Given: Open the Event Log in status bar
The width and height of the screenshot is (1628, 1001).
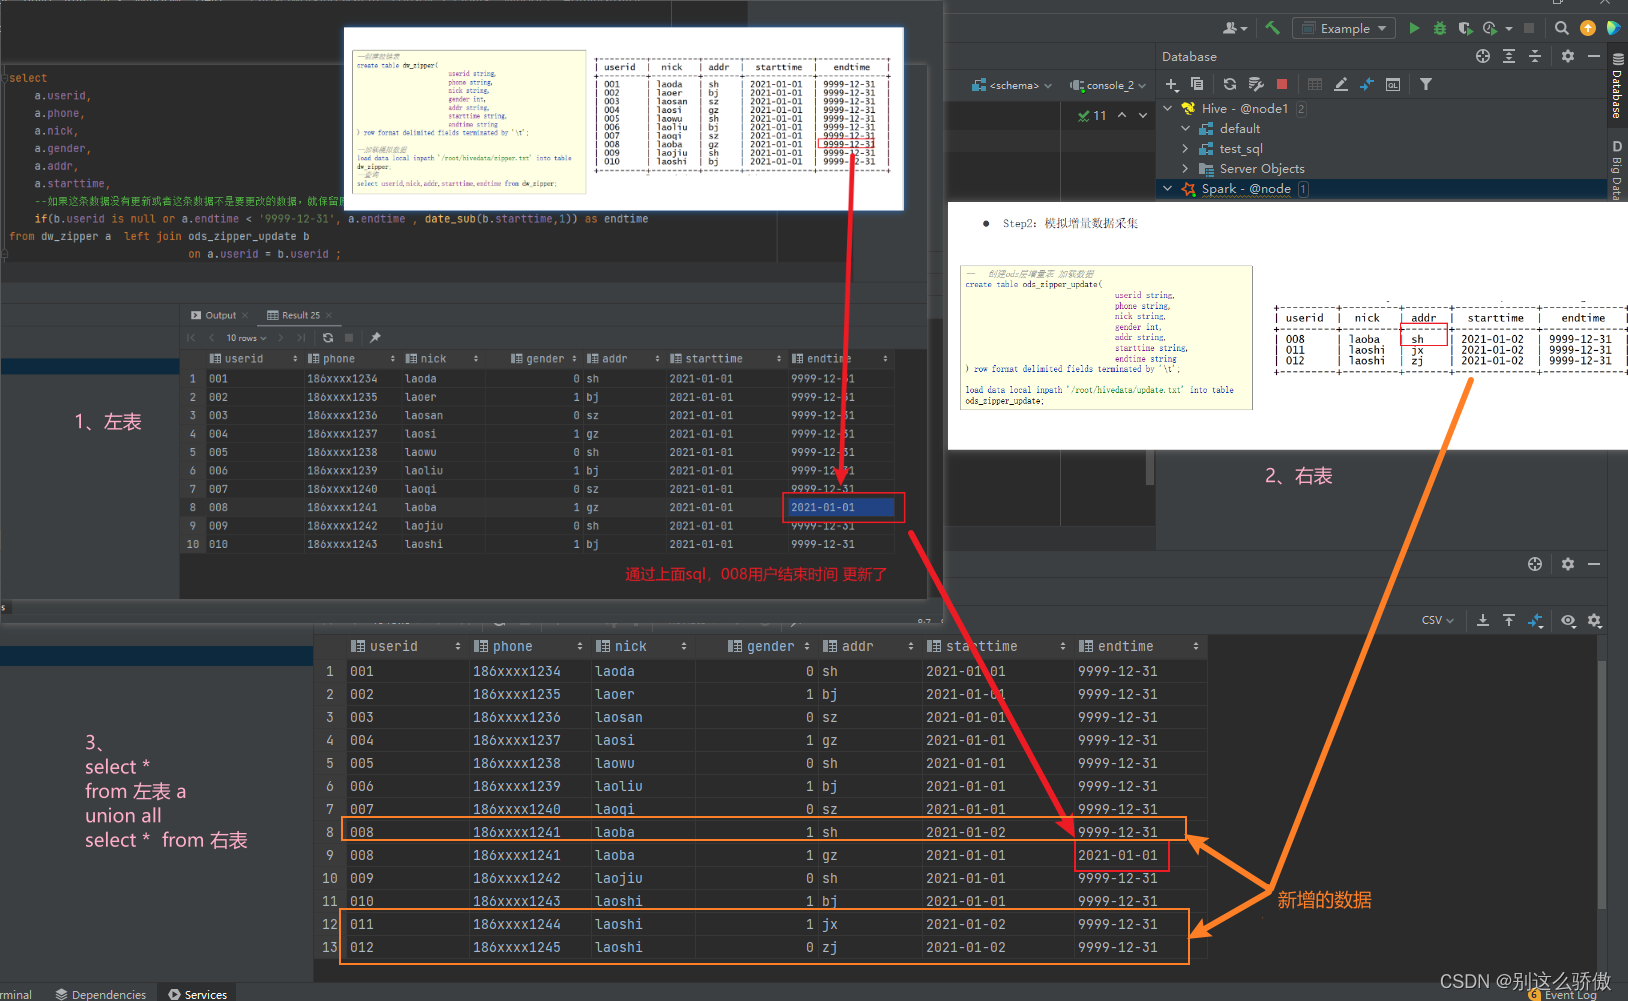Looking at the screenshot, I should [x=1562, y=994].
